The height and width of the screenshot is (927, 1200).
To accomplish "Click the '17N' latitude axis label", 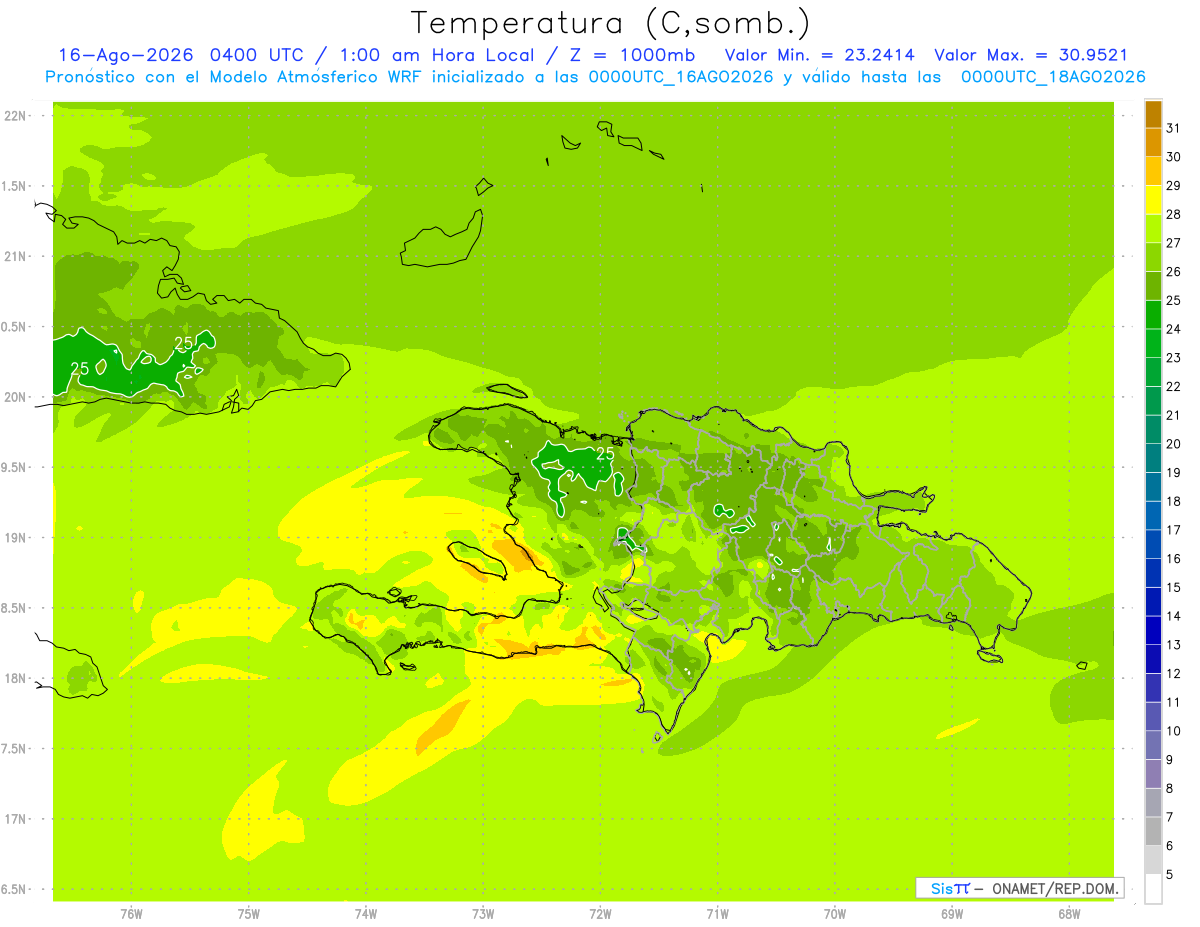I will pyautogui.click(x=16, y=819).
